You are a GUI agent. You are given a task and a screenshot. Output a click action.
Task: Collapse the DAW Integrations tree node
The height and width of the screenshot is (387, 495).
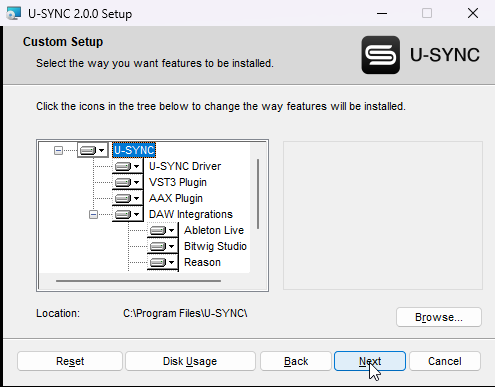93,215
